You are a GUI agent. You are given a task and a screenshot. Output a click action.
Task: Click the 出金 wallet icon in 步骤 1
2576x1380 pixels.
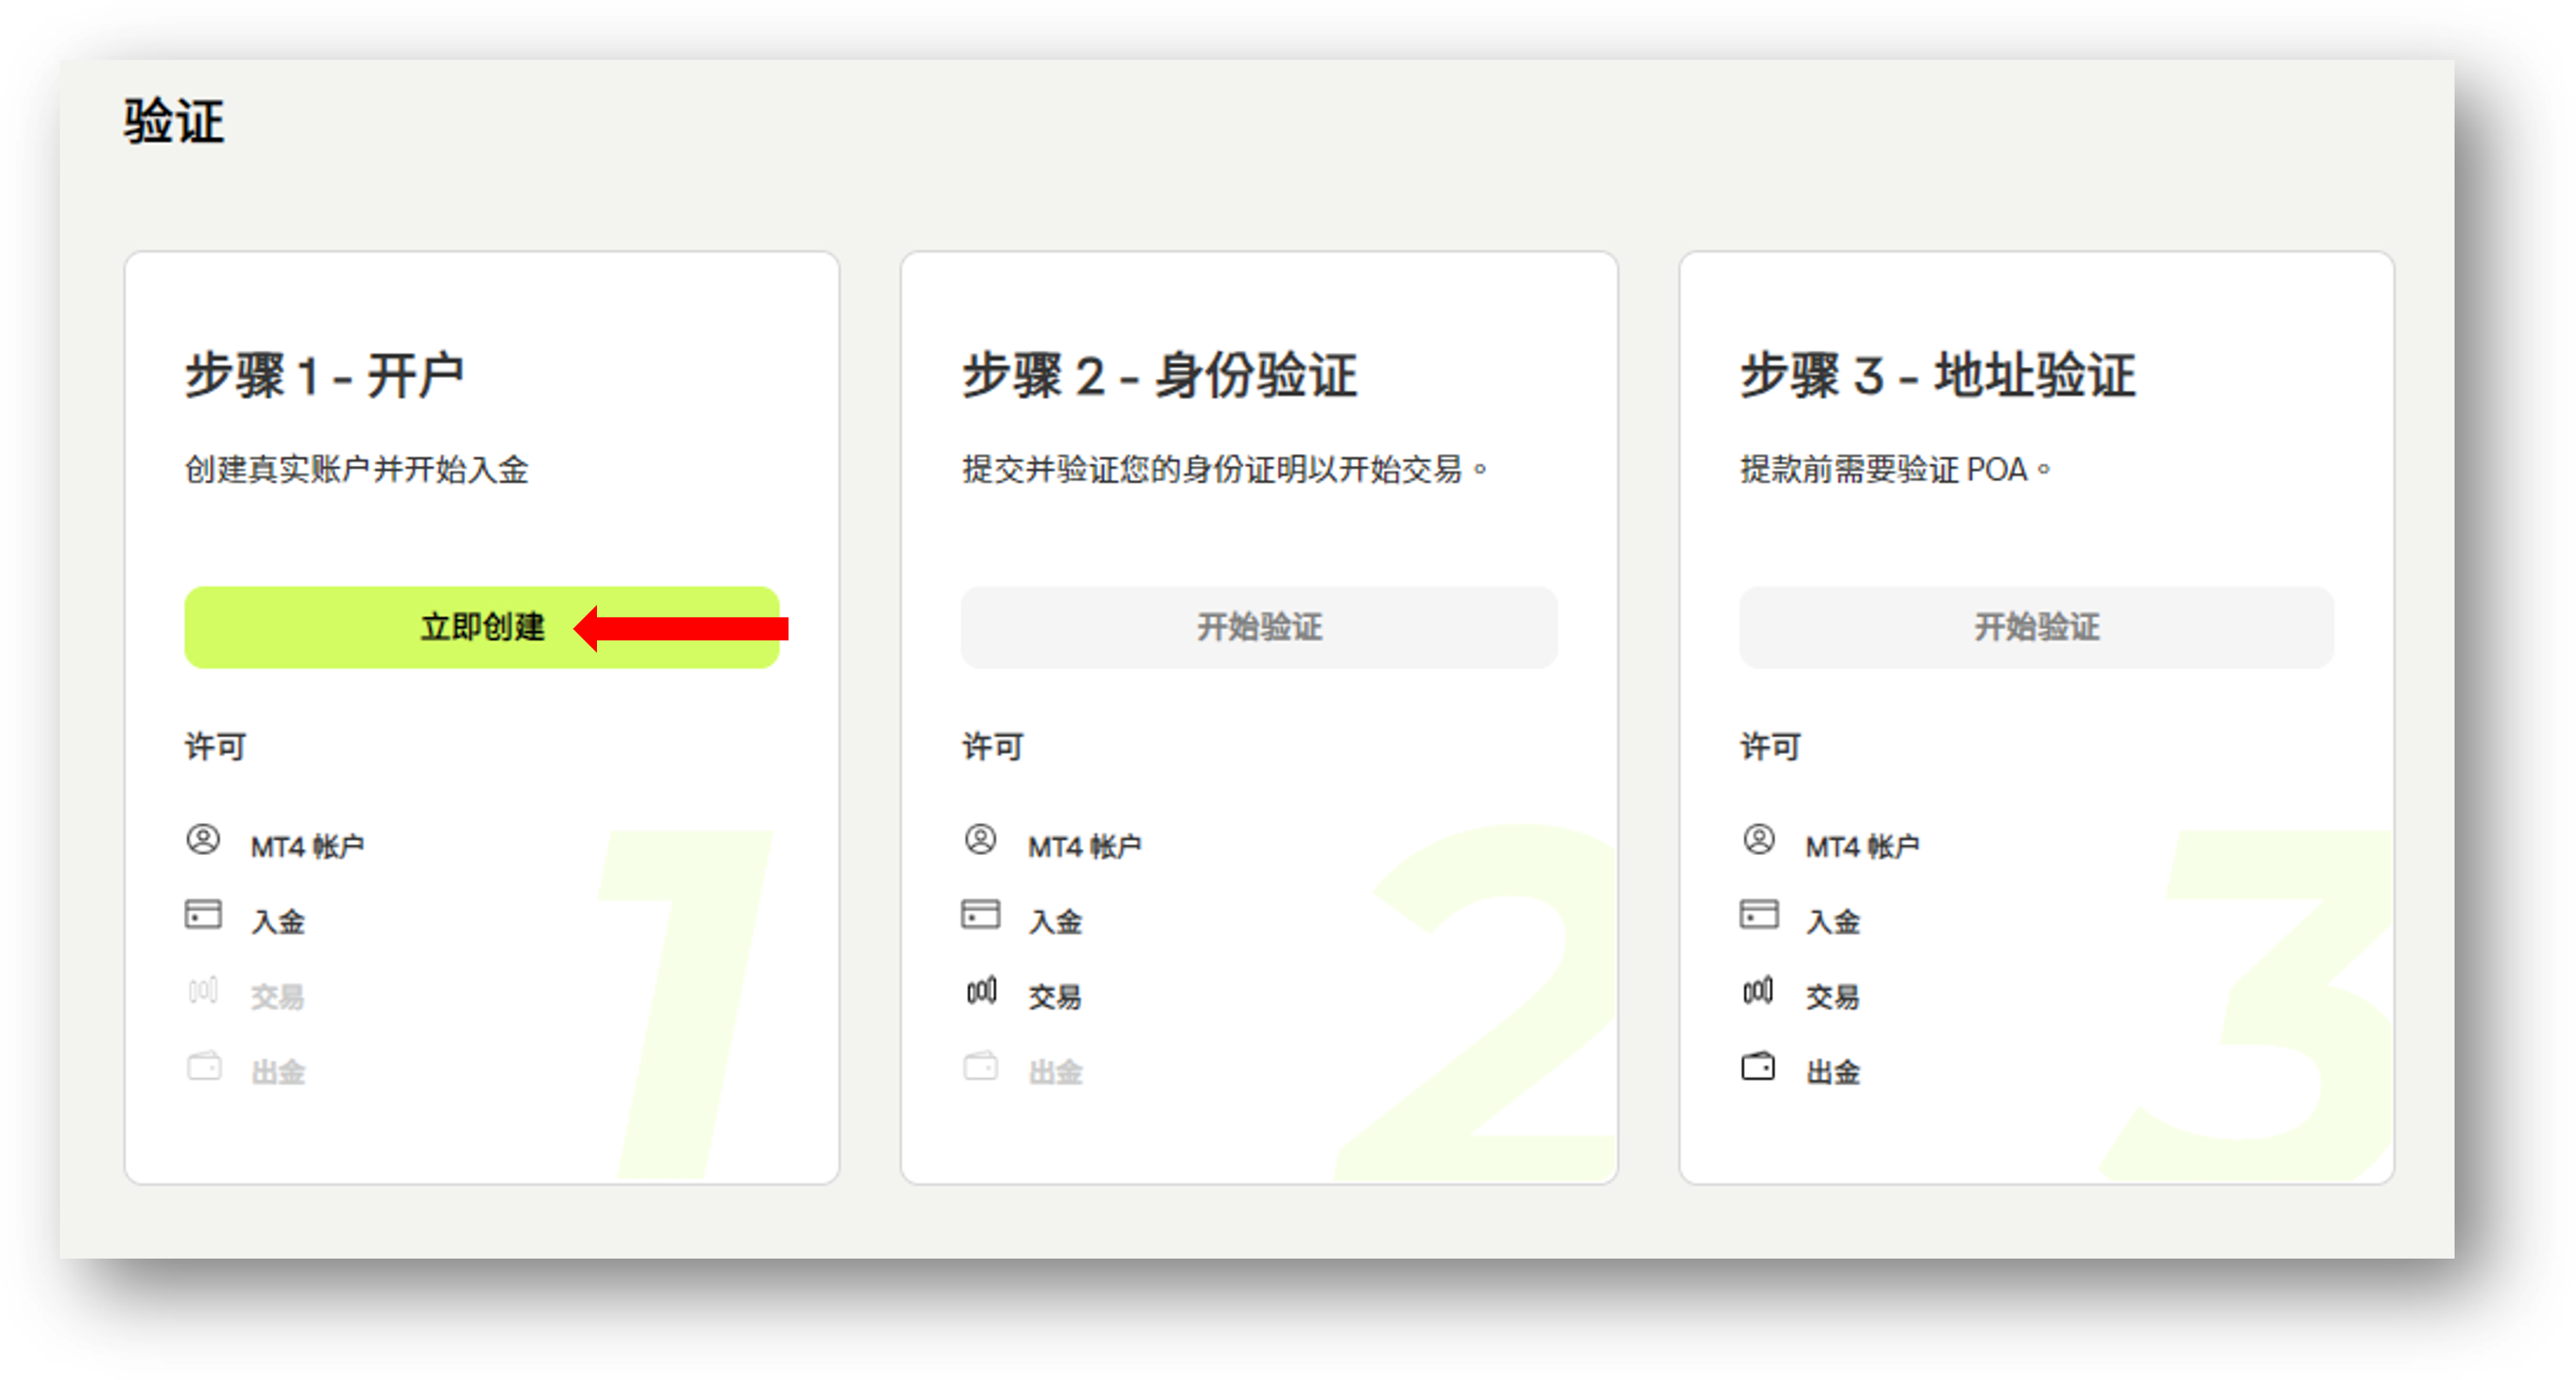click(x=204, y=1067)
